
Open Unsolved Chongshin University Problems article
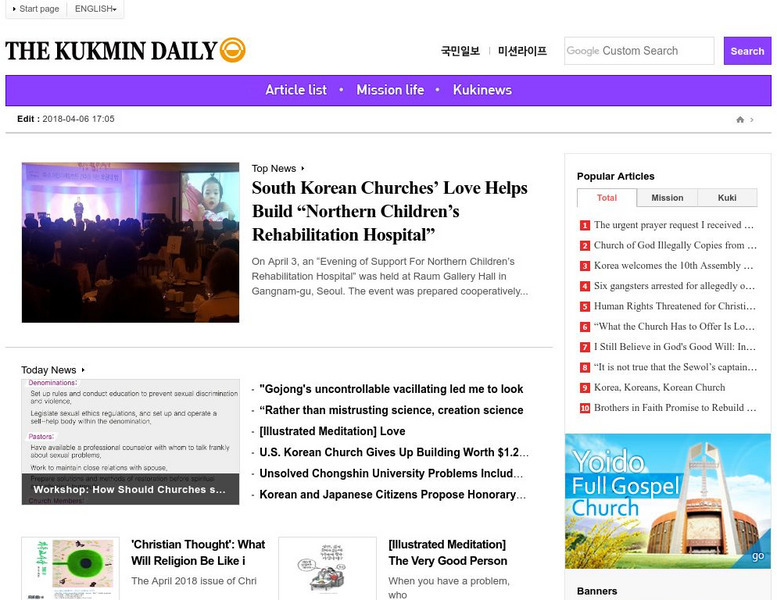(391, 473)
